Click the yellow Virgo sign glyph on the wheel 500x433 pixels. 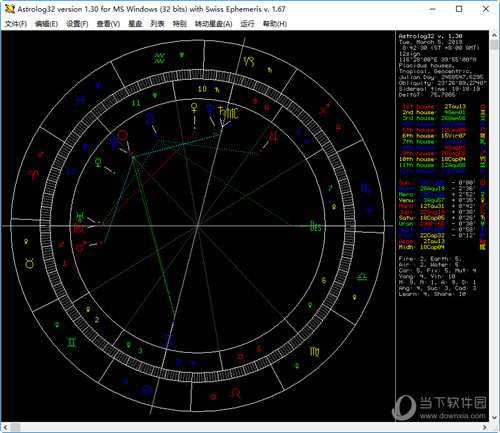[x=314, y=351]
